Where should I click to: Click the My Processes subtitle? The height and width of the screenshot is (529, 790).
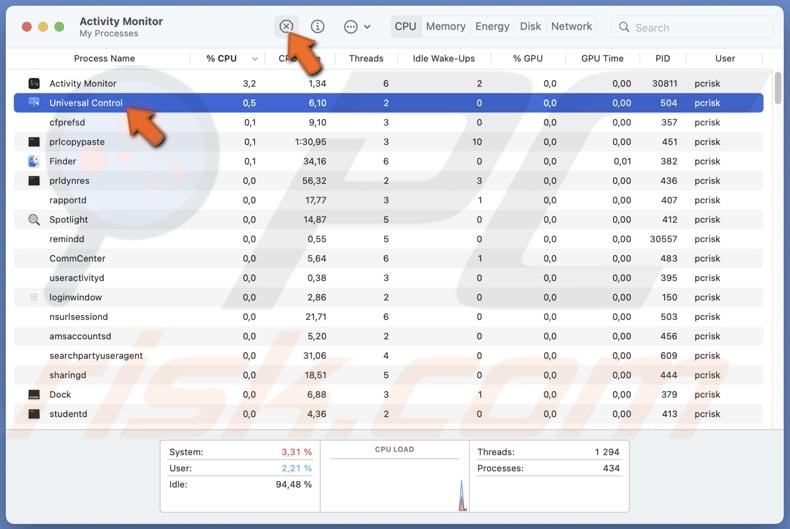[x=109, y=34]
